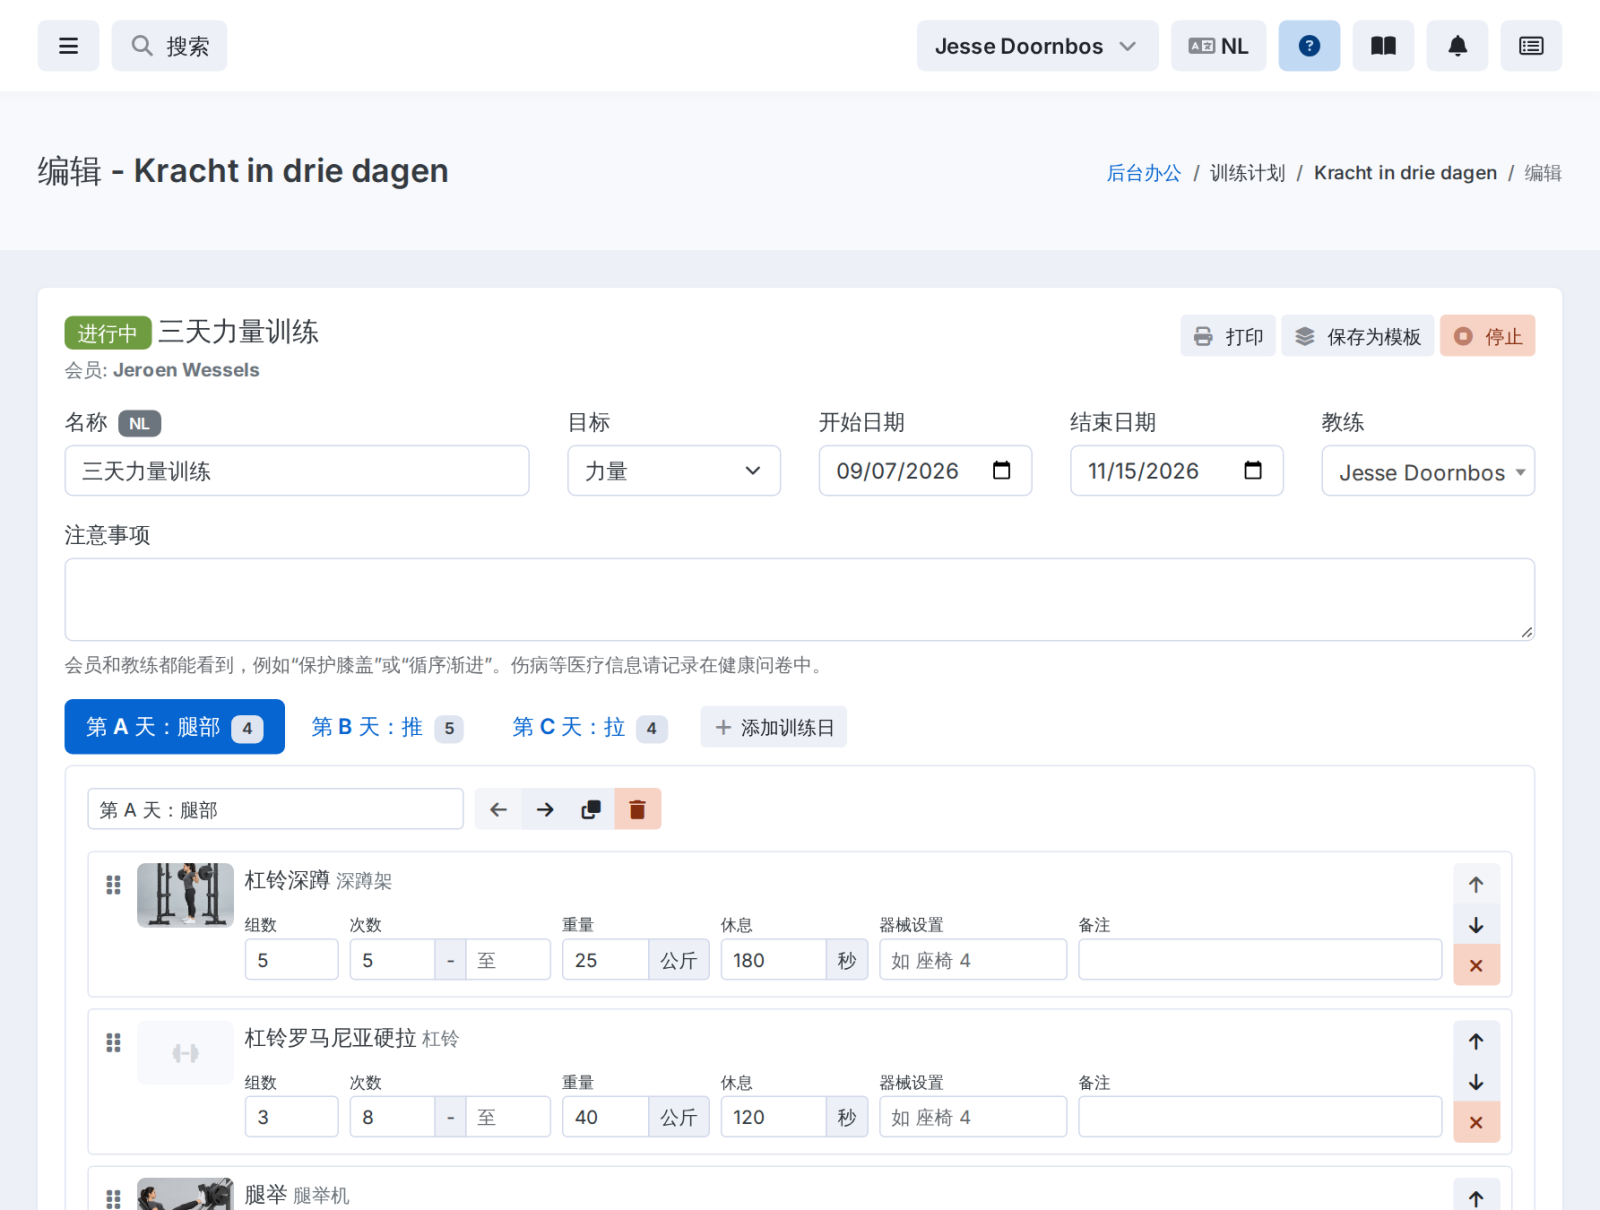Move 杠铃深蹲 exercise down

coord(1476,925)
